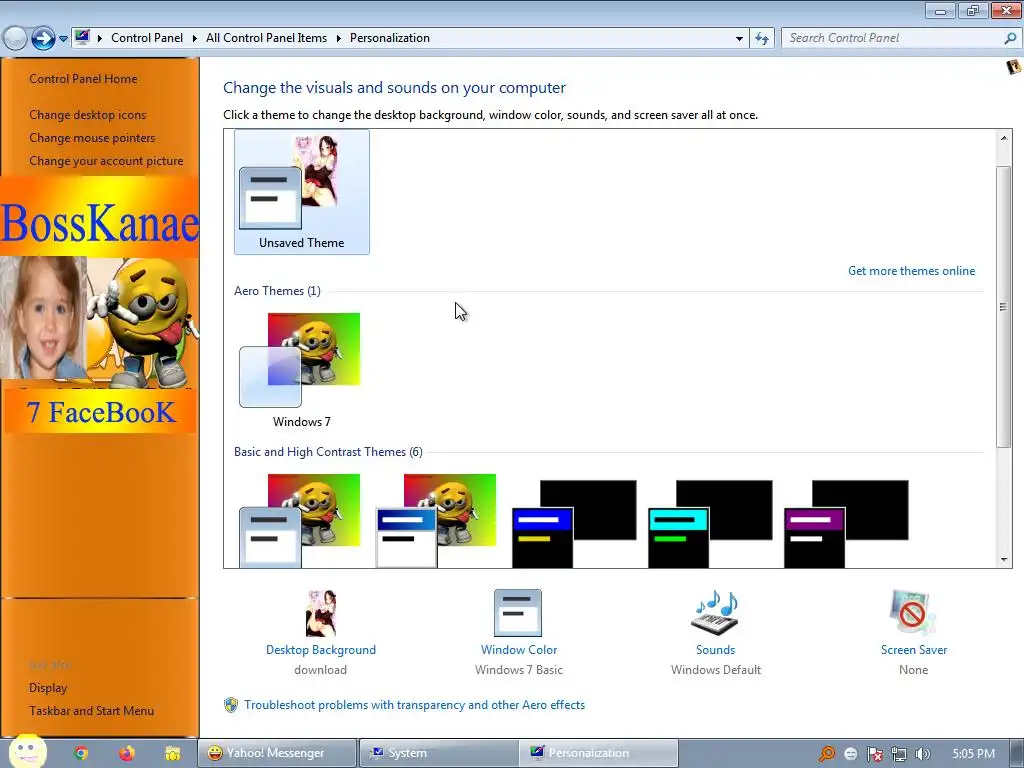Click Get more themes online link
The image size is (1024, 768).
(911, 271)
